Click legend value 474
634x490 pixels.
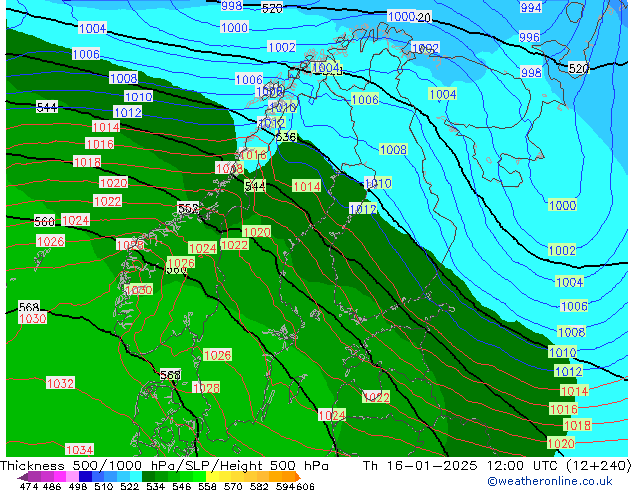29,486
